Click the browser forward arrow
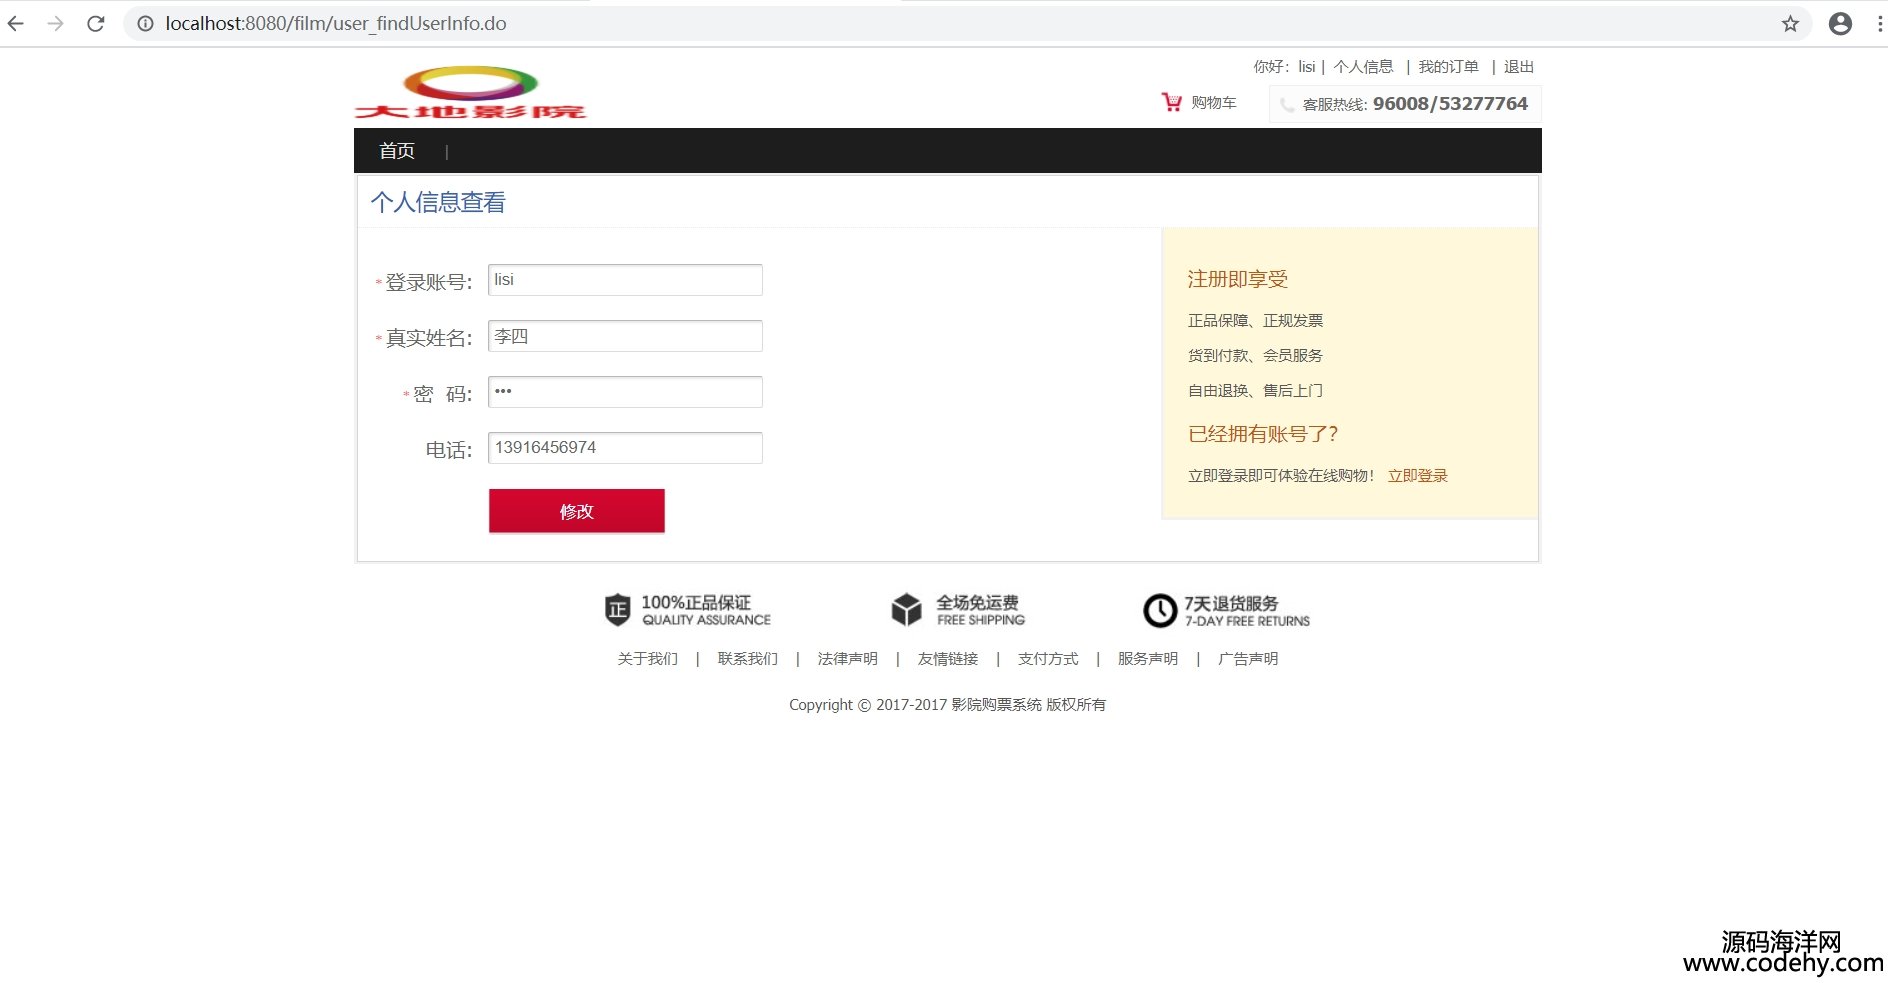Image resolution: width=1888 pixels, height=983 pixels. [x=56, y=24]
